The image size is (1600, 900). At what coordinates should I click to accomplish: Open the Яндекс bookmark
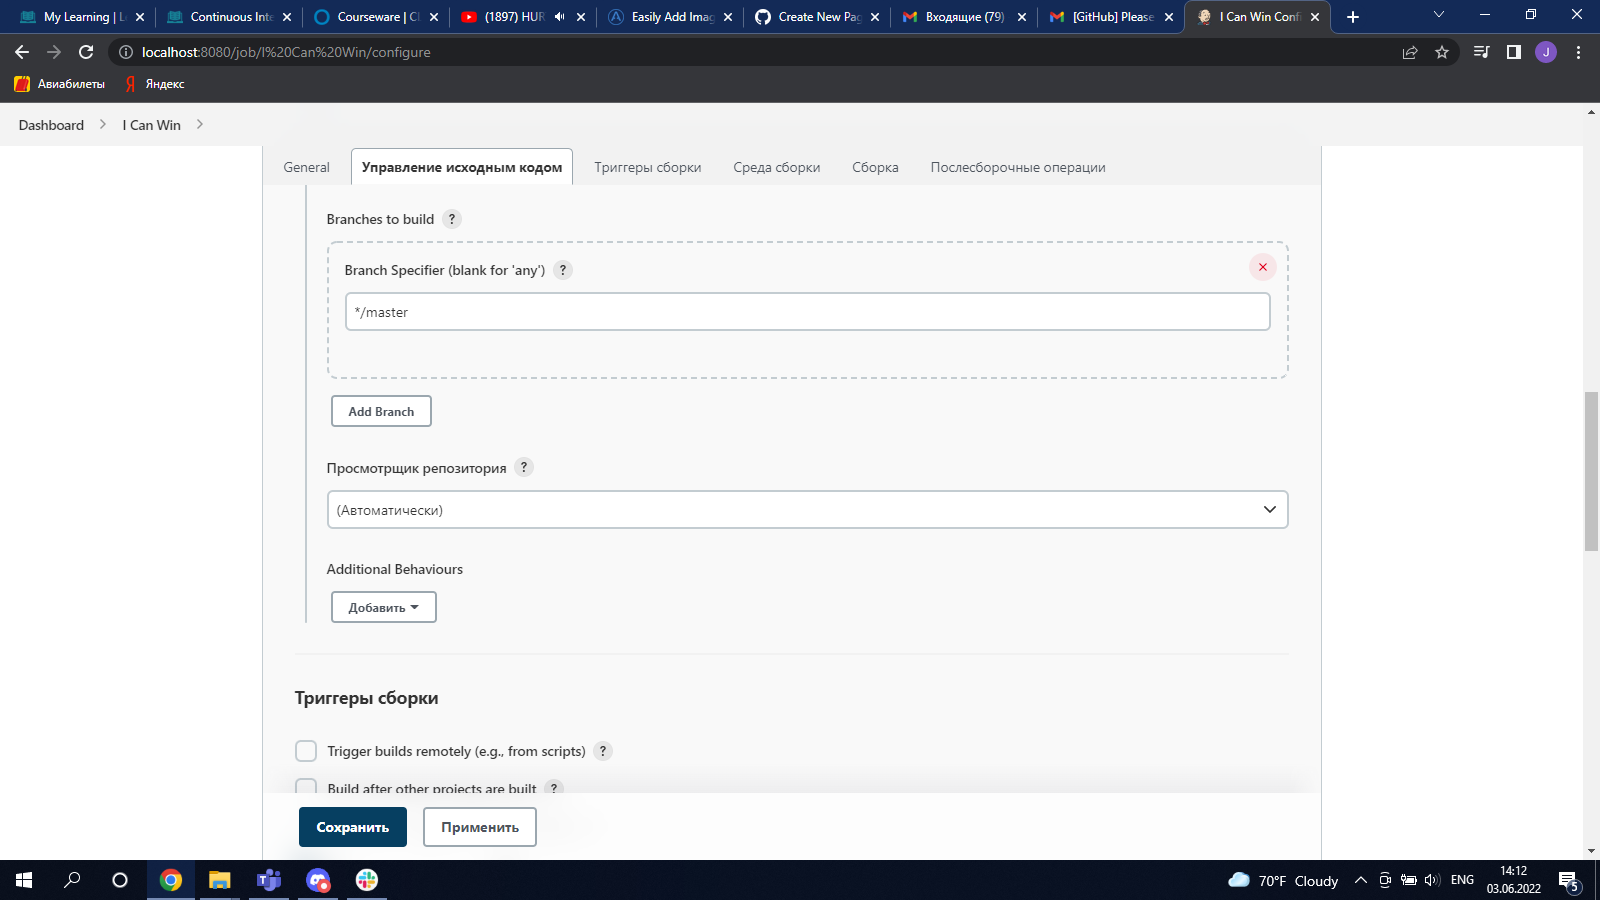(x=155, y=84)
